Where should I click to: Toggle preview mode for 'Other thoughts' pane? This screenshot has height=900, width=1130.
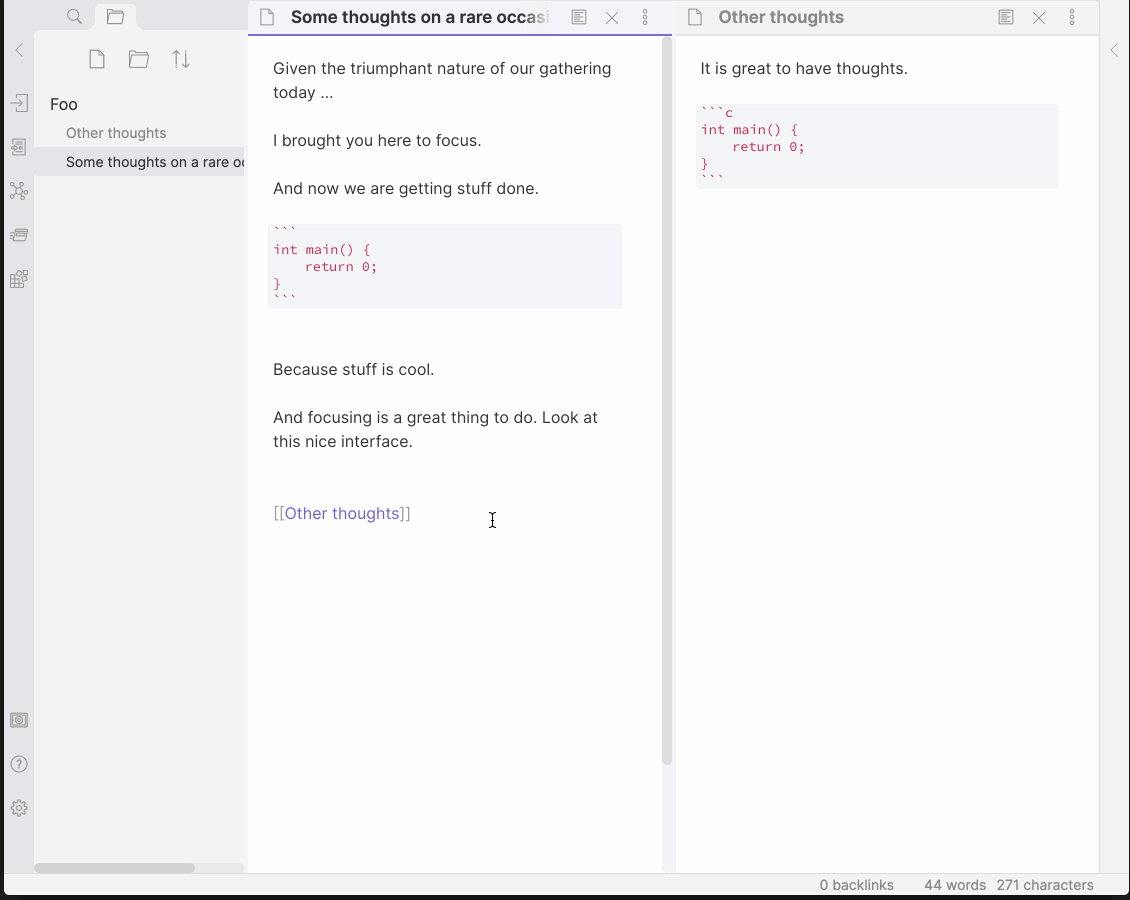click(x=1006, y=17)
